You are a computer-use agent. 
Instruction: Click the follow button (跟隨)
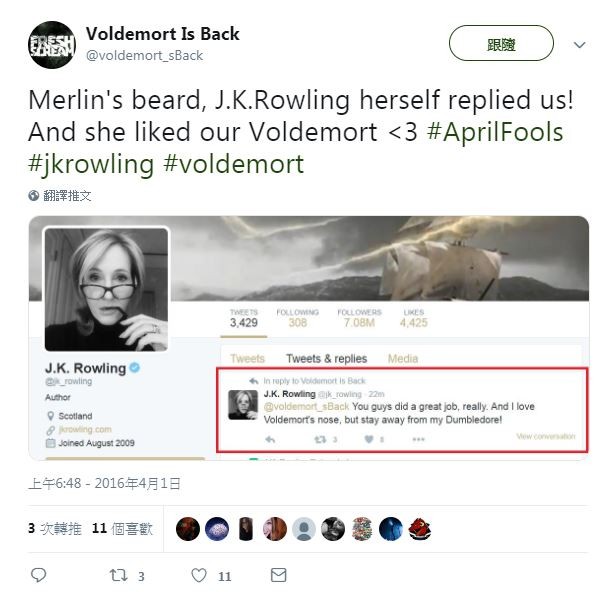(x=501, y=43)
